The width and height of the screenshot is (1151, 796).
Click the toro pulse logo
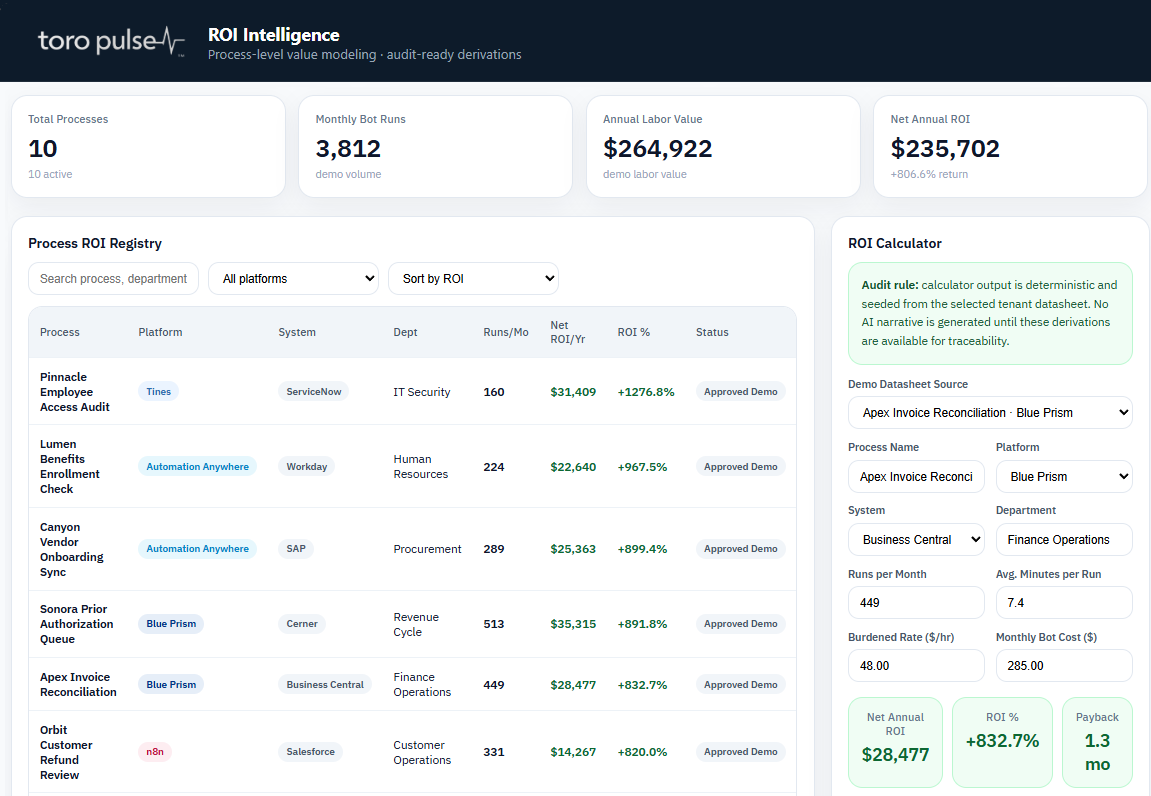pyautogui.click(x=112, y=41)
